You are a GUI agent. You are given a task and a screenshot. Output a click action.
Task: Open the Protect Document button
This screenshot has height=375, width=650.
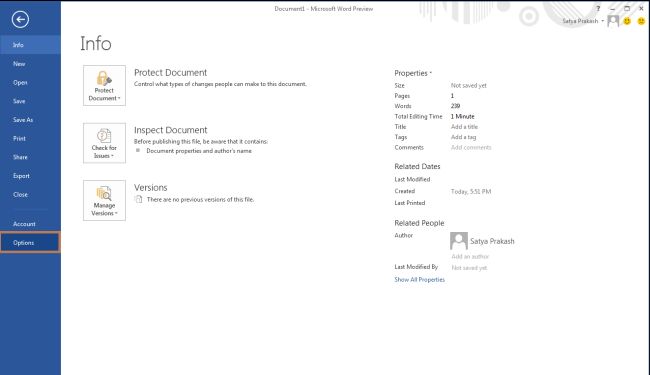tap(104, 85)
